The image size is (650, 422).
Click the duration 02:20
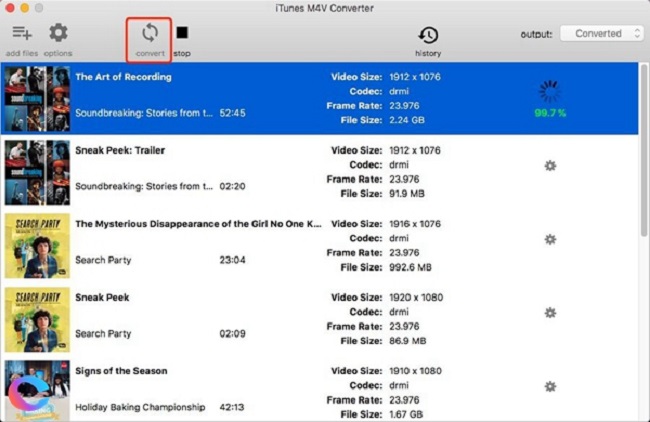232,187
